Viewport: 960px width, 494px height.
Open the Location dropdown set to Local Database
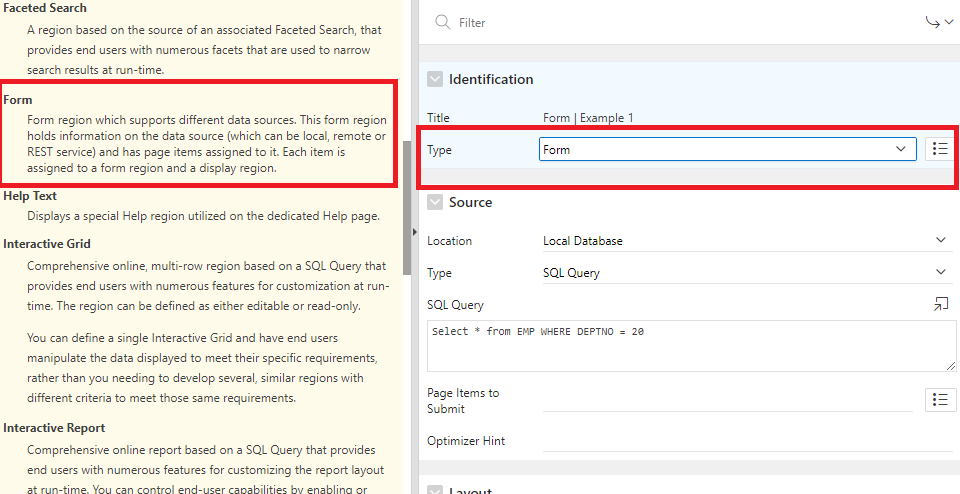745,241
